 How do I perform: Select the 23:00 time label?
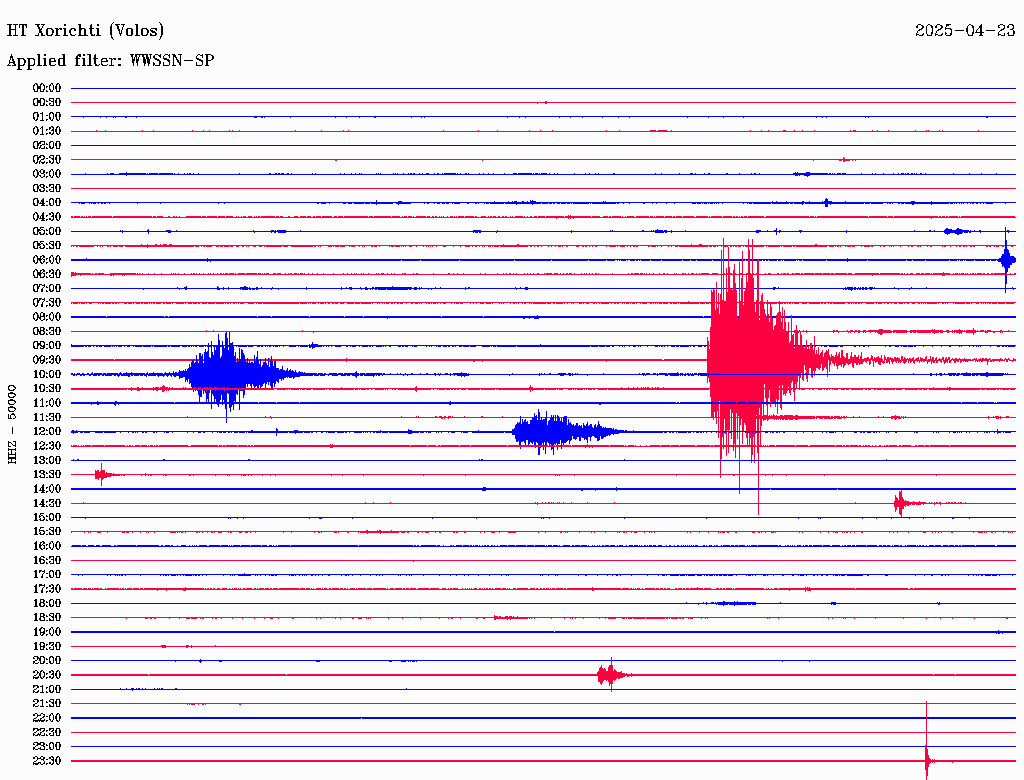[x=47, y=747]
